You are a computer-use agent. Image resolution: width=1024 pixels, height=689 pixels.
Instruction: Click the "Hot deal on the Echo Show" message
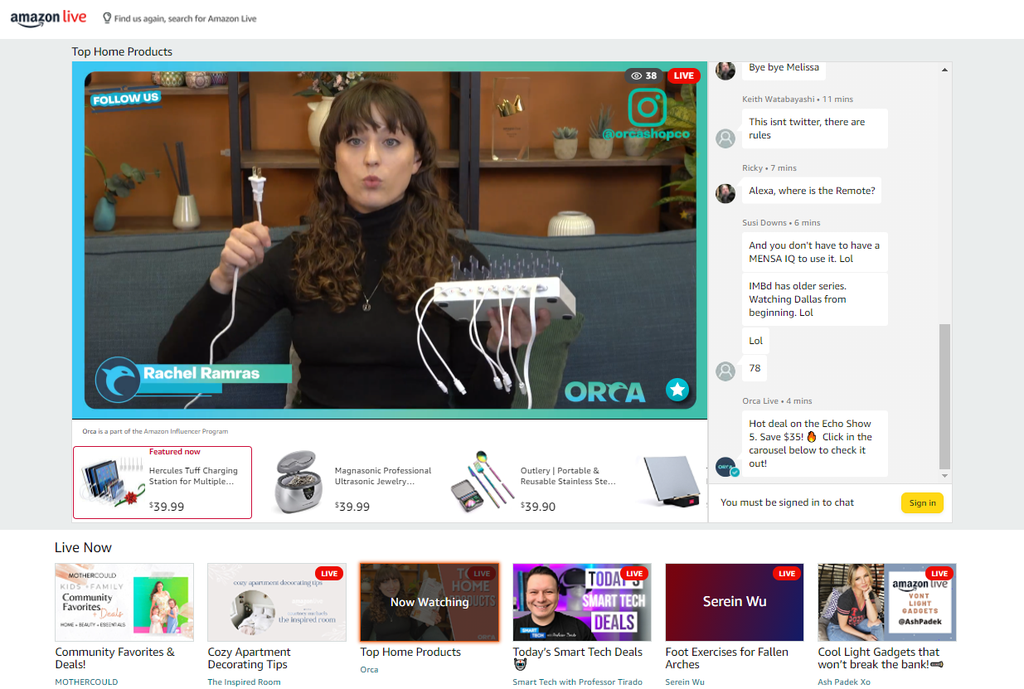coord(814,443)
